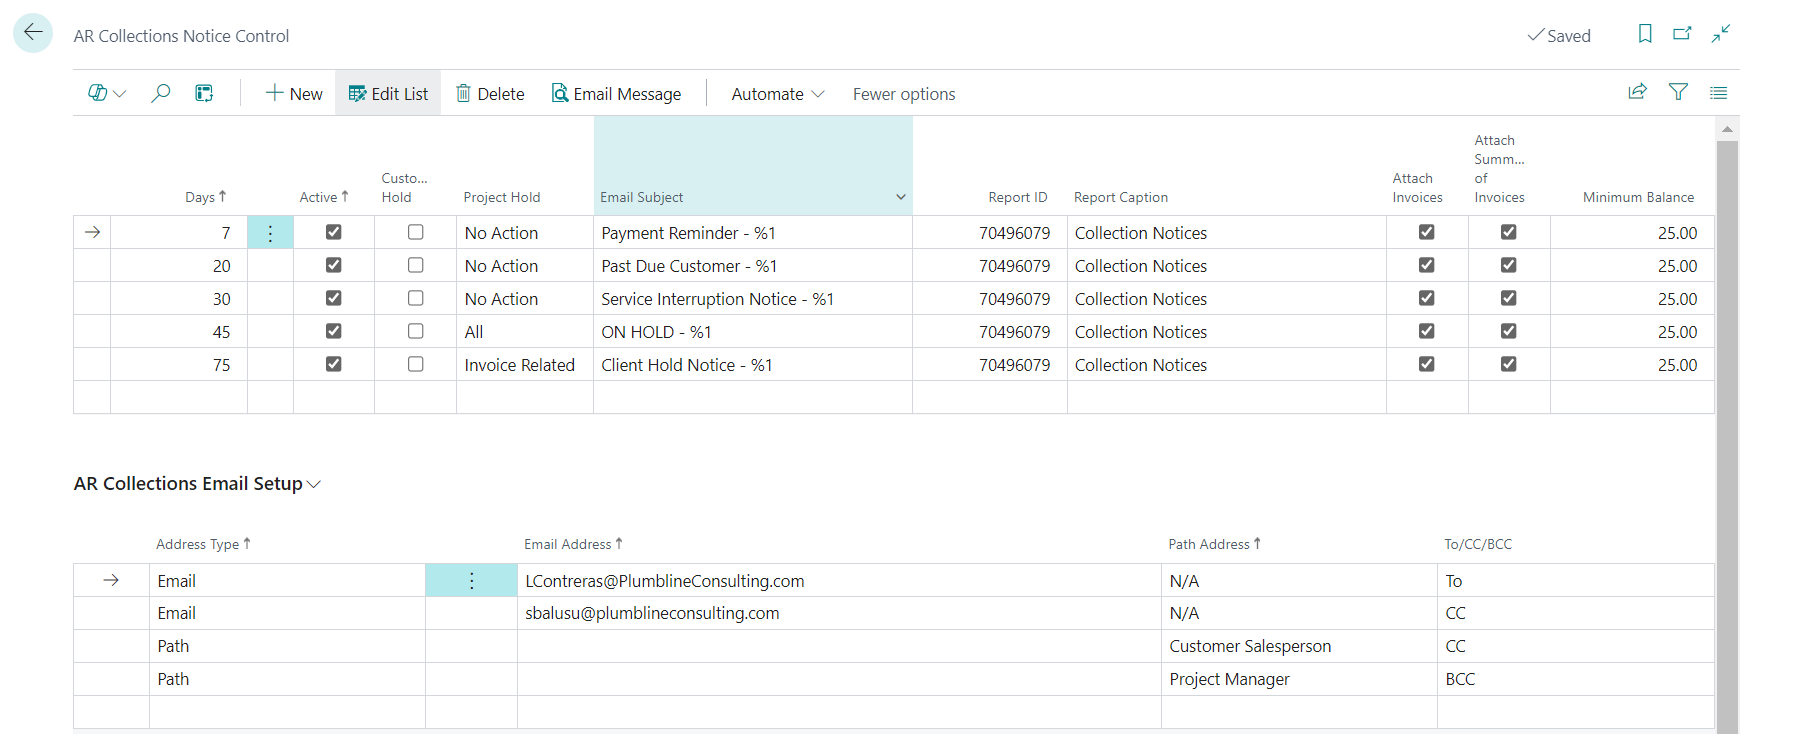The image size is (1814, 734).
Task: Click the vertical scrollbar thumb
Action: pyautogui.click(x=1727, y=436)
